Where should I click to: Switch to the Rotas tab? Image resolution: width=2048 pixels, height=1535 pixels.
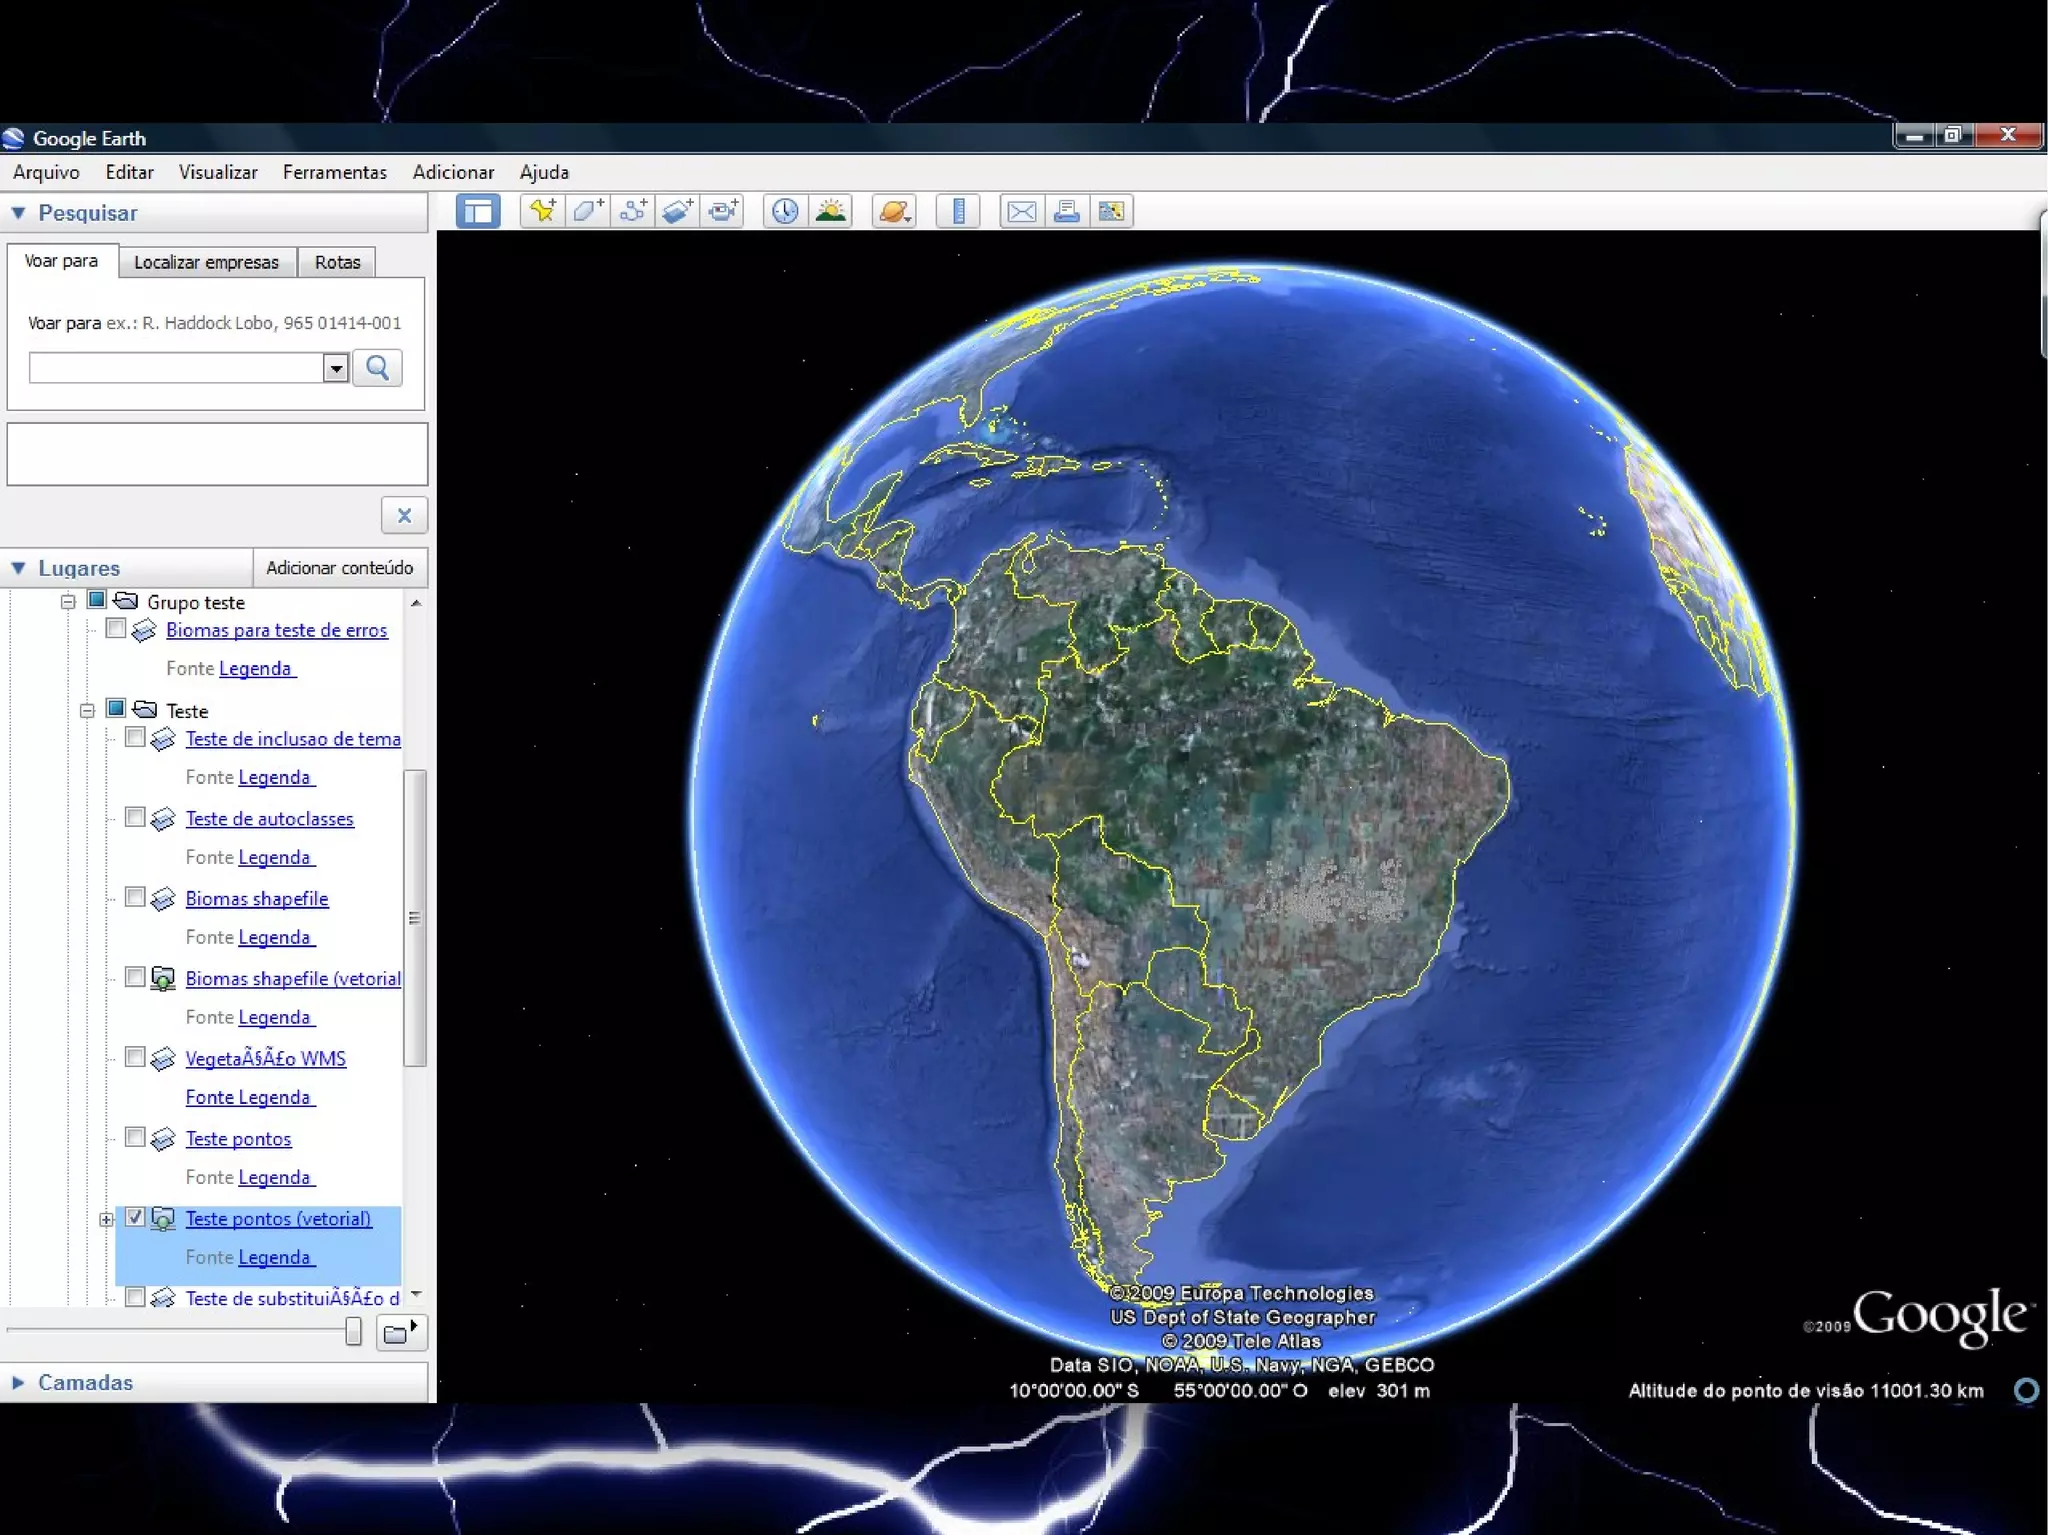point(337,262)
